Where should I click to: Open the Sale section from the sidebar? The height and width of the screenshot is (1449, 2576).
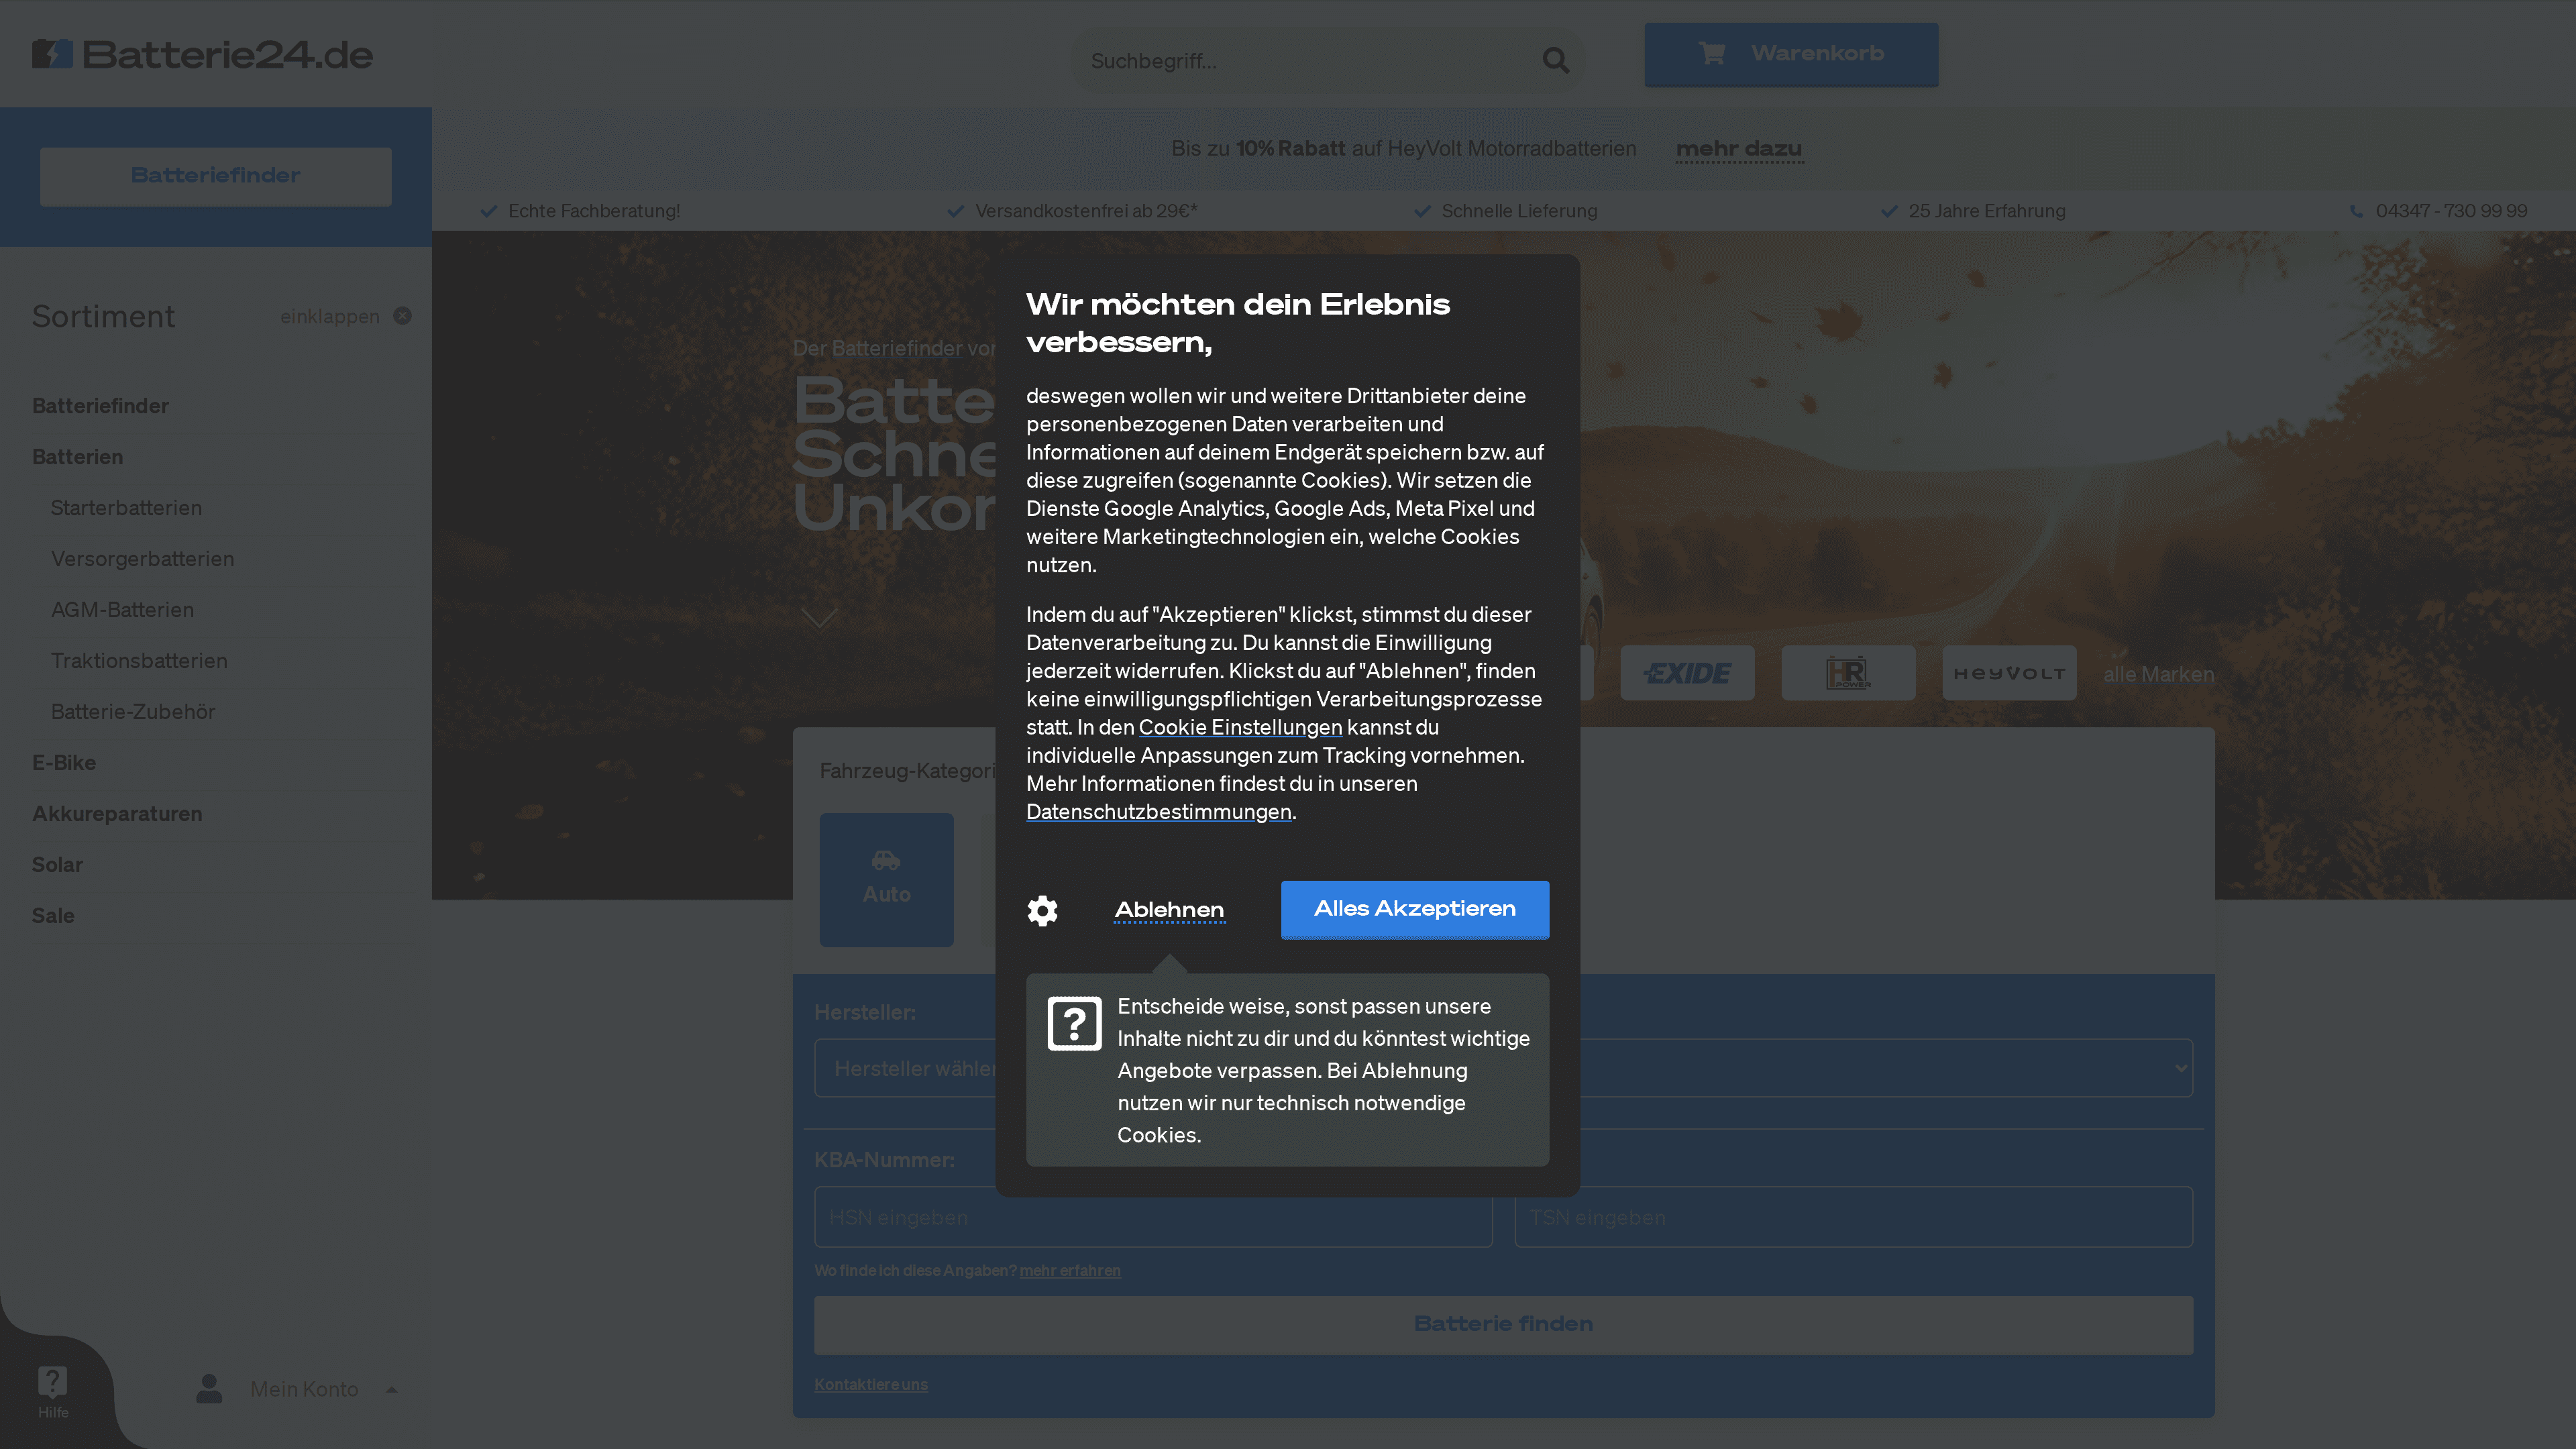point(53,915)
